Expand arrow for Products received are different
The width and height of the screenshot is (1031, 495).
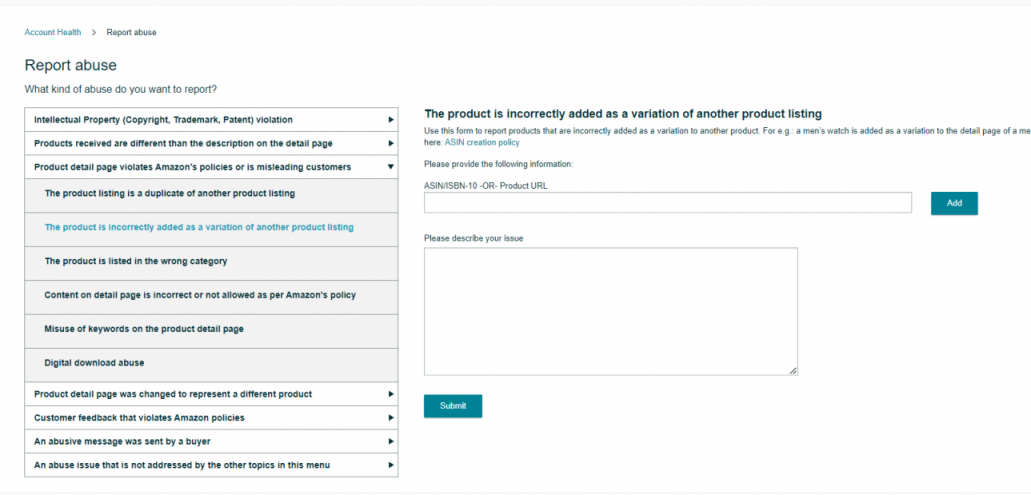point(391,143)
